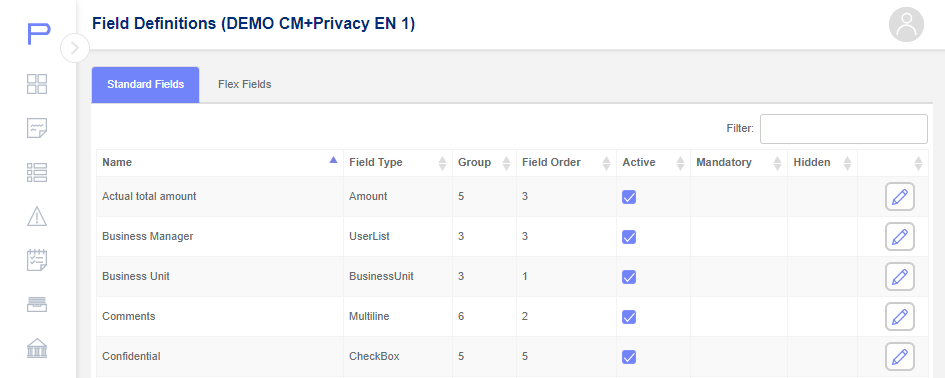Uncheck Active for Business Manager
Image resolution: width=945 pixels, height=378 pixels.
pyautogui.click(x=629, y=237)
